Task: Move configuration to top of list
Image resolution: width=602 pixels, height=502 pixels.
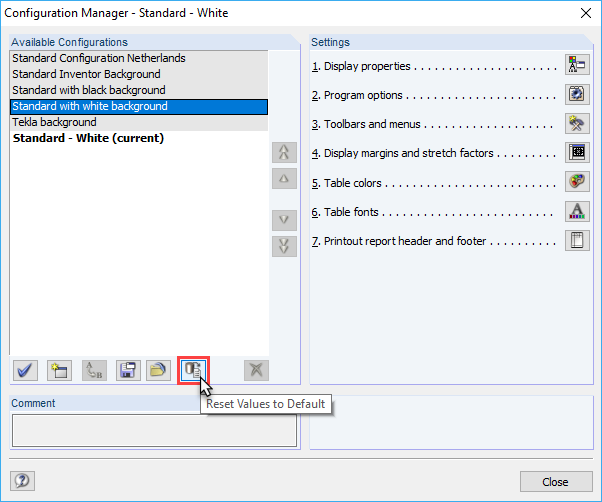Action: pyautogui.click(x=284, y=152)
